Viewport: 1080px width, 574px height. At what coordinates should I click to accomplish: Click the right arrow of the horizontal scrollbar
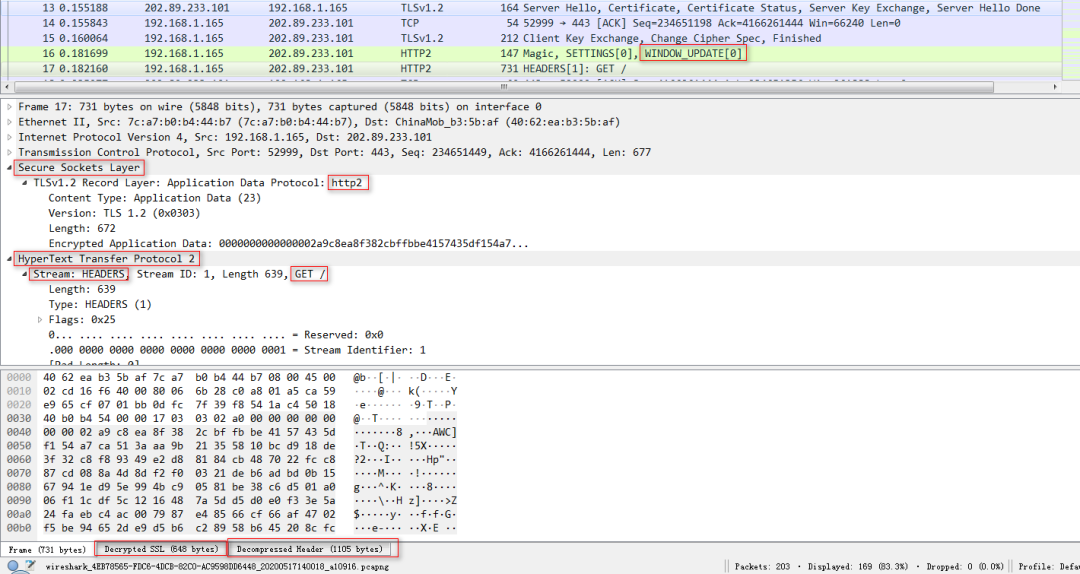(1055, 87)
